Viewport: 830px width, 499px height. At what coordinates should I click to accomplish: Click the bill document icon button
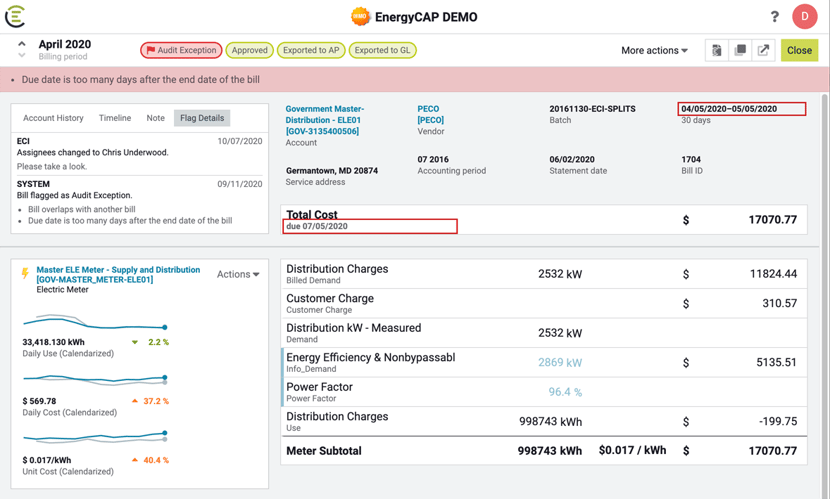tap(717, 50)
